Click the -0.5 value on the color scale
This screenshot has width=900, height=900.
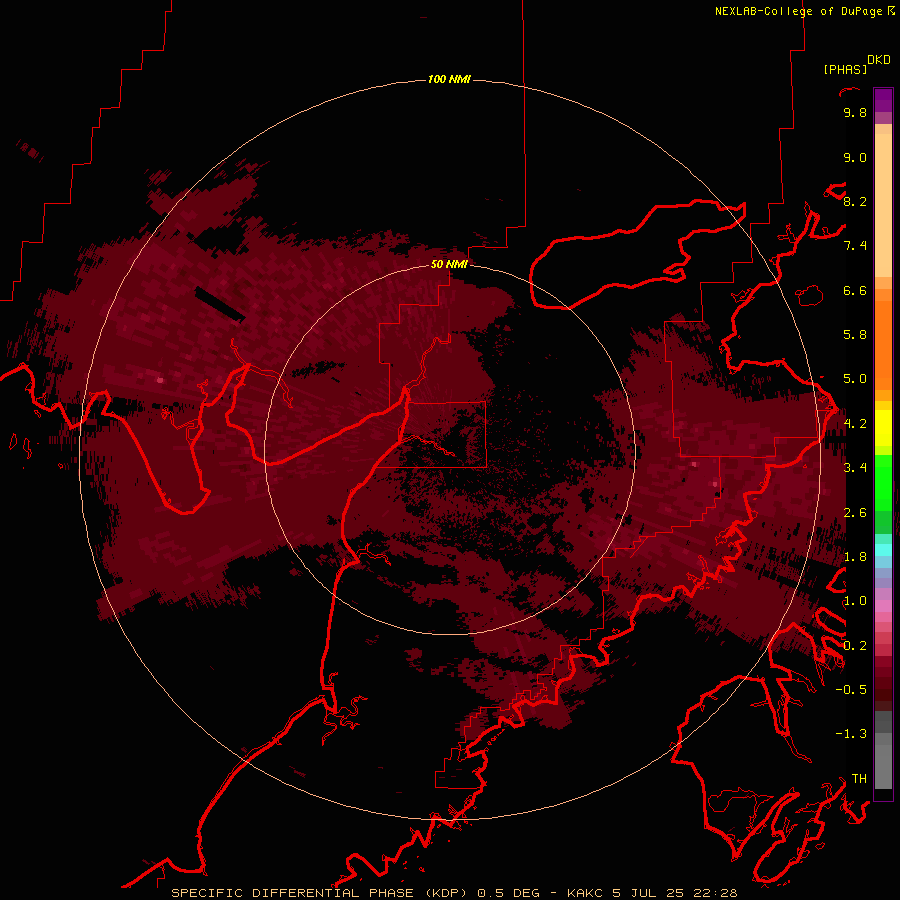[851, 690]
